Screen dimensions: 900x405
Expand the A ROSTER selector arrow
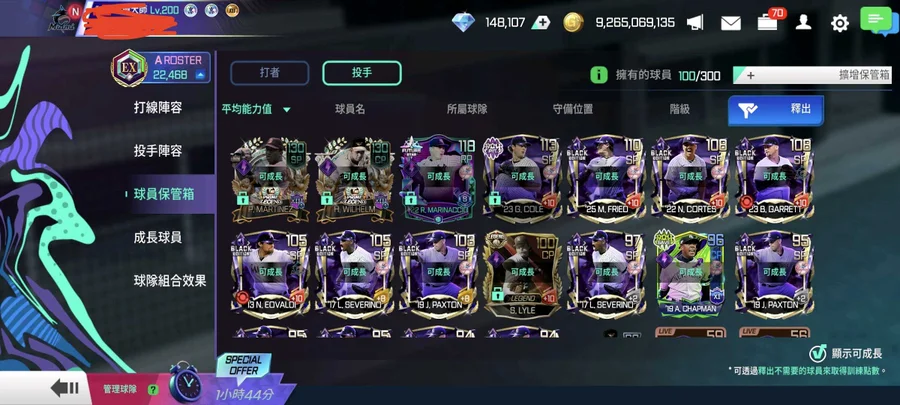(x=200, y=75)
